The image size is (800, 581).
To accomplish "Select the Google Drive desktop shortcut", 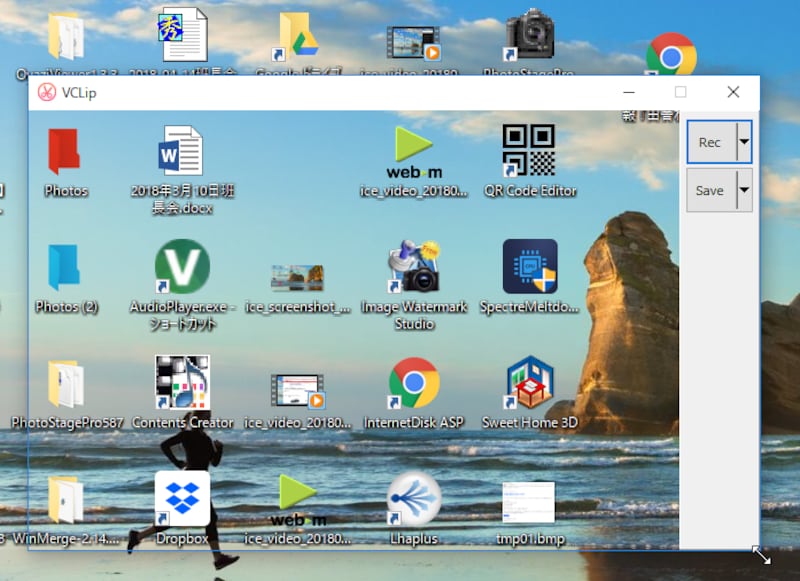I will point(297,37).
